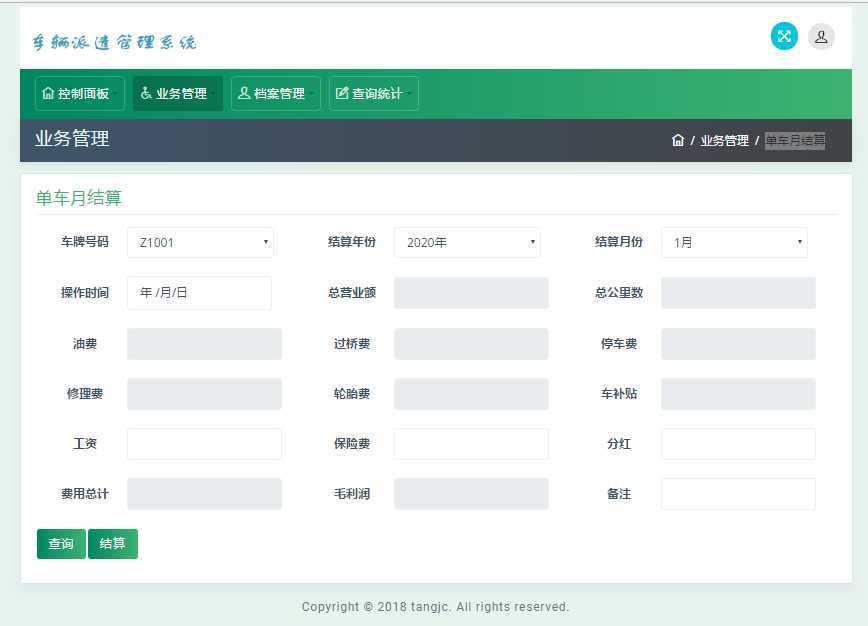This screenshot has height=626, width=868.
Task: Click the 查询 button
Action: [61, 544]
